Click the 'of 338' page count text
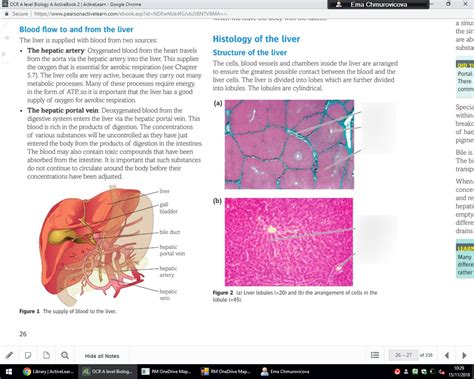Screen dimensions: 474x379 pos(426,355)
